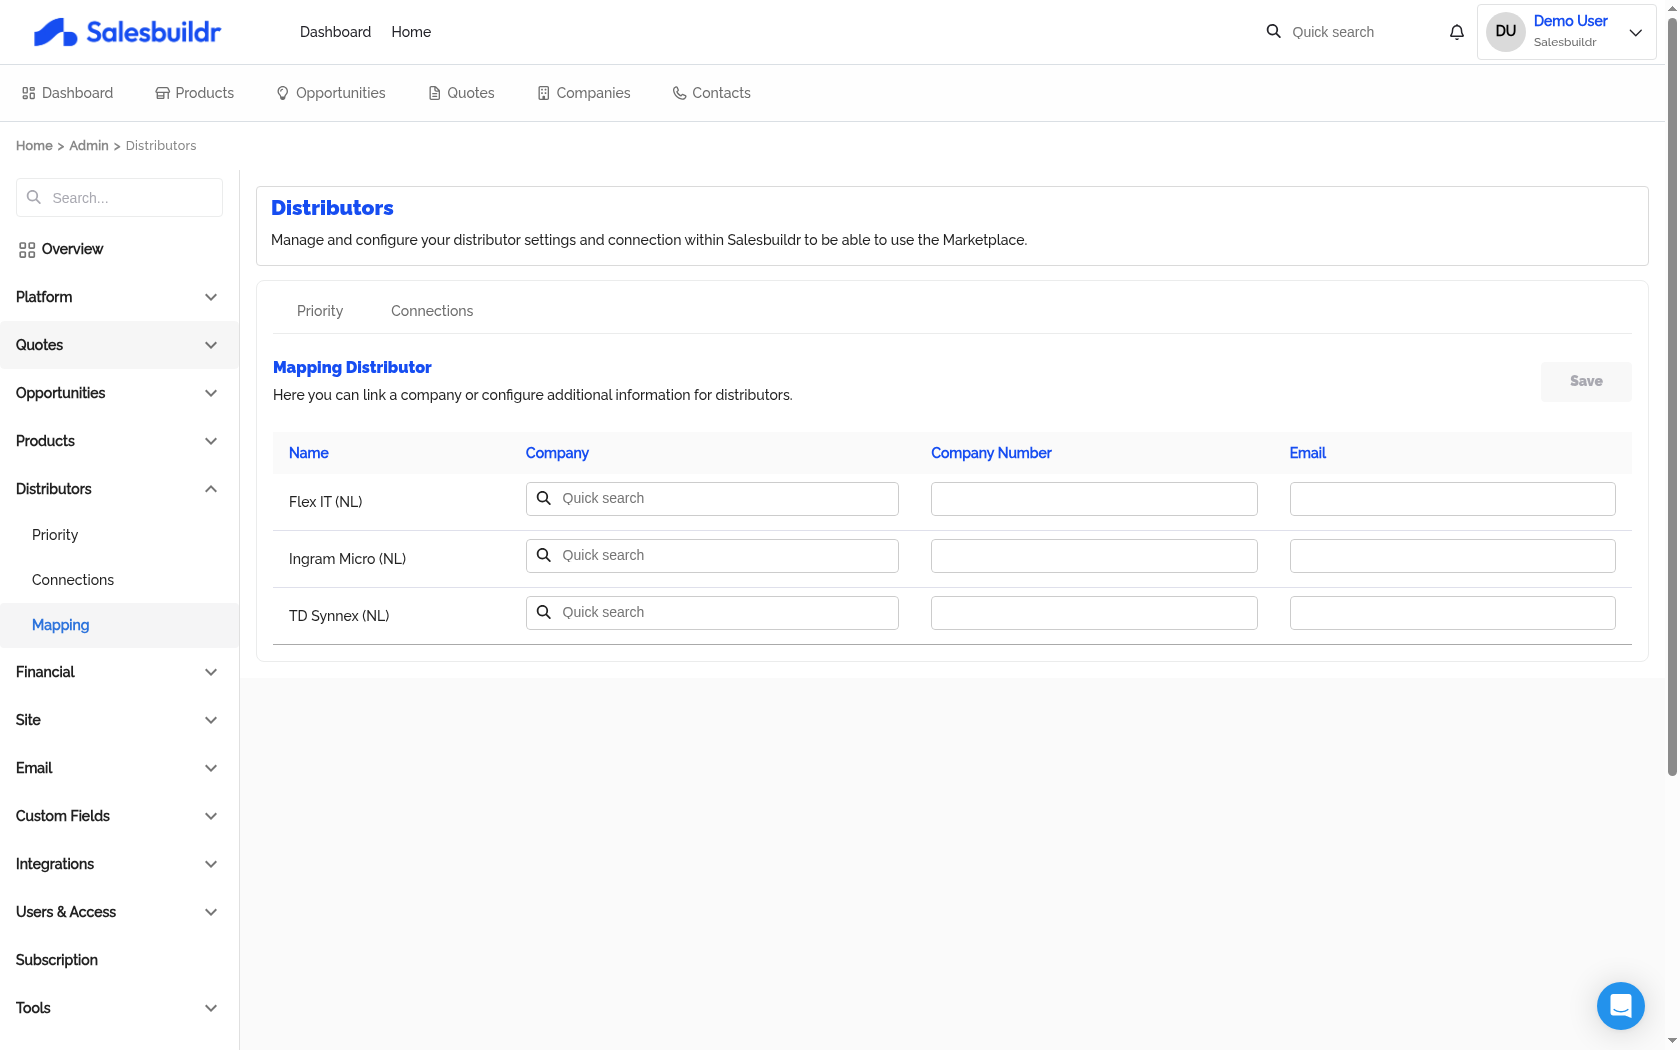Expand the Integrations section

point(119,864)
